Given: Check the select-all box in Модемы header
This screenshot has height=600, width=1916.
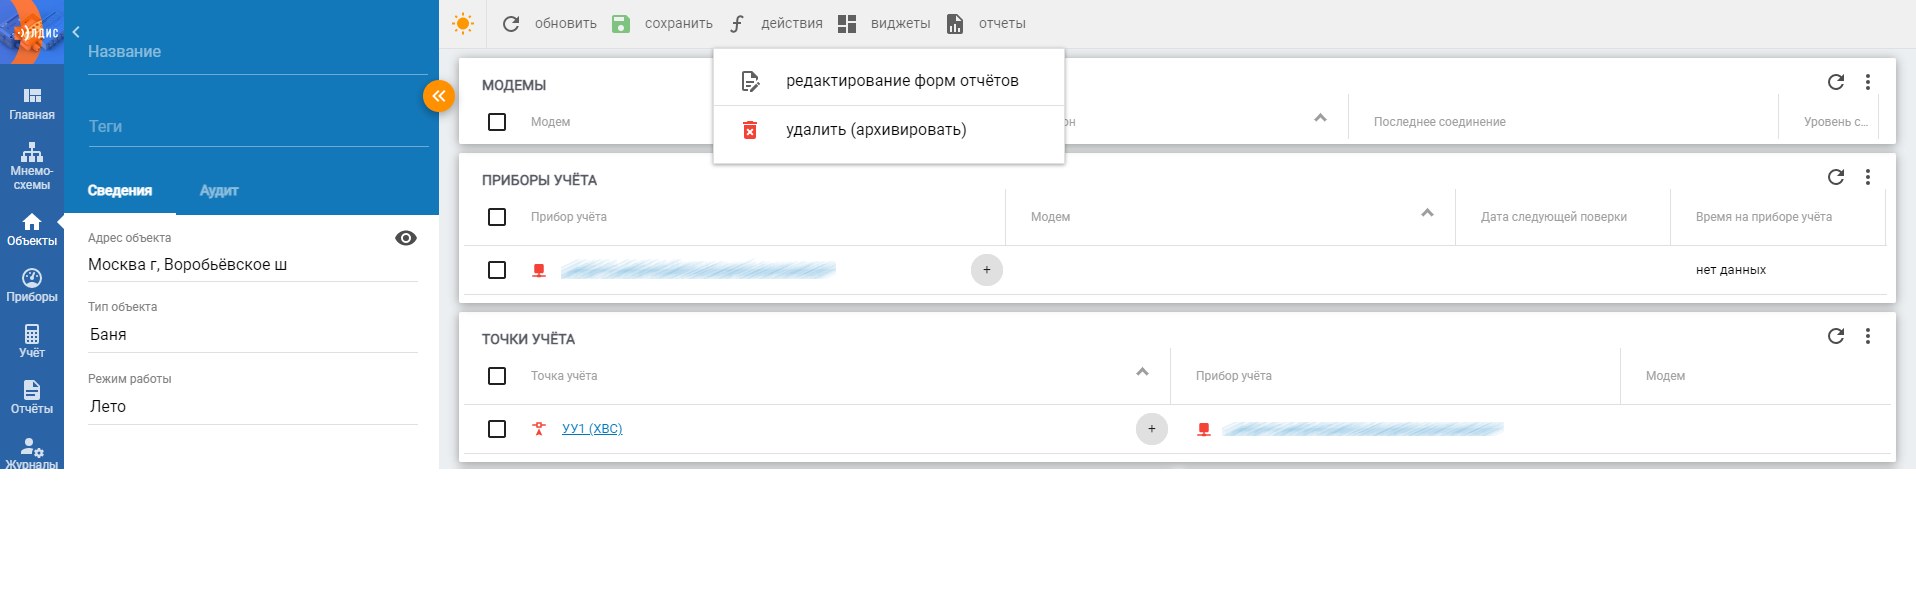Looking at the screenshot, I should pos(497,122).
